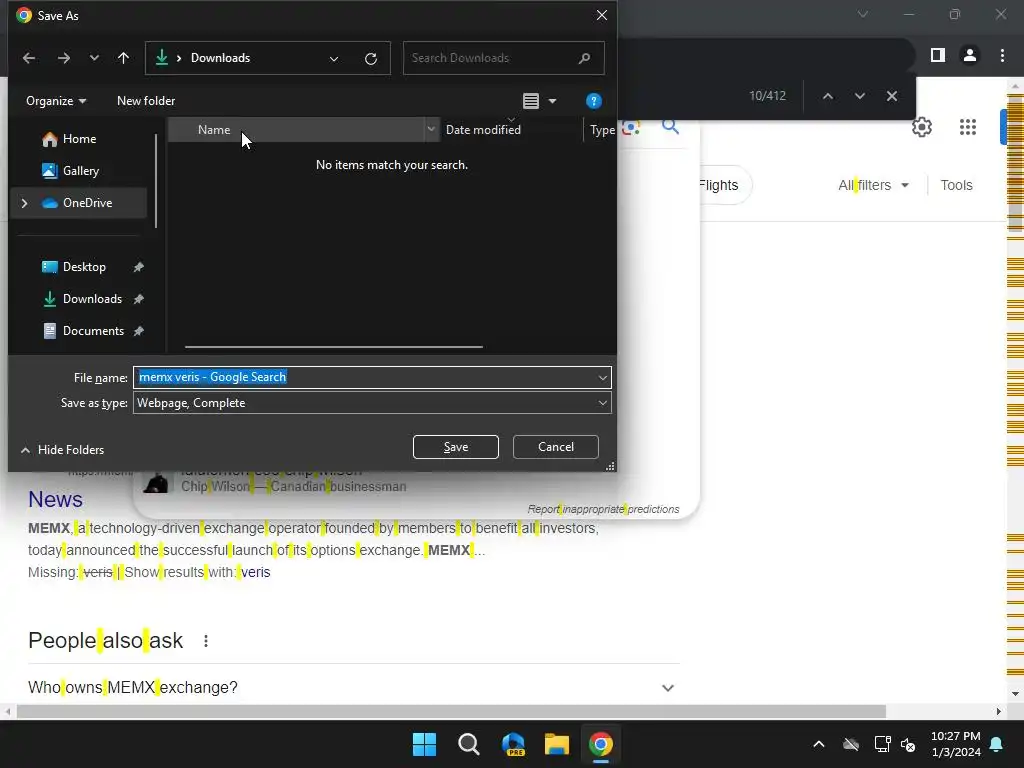Open recent locations dropdown arrow
The width and height of the screenshot is (1024, 768).
coord(94,58)
